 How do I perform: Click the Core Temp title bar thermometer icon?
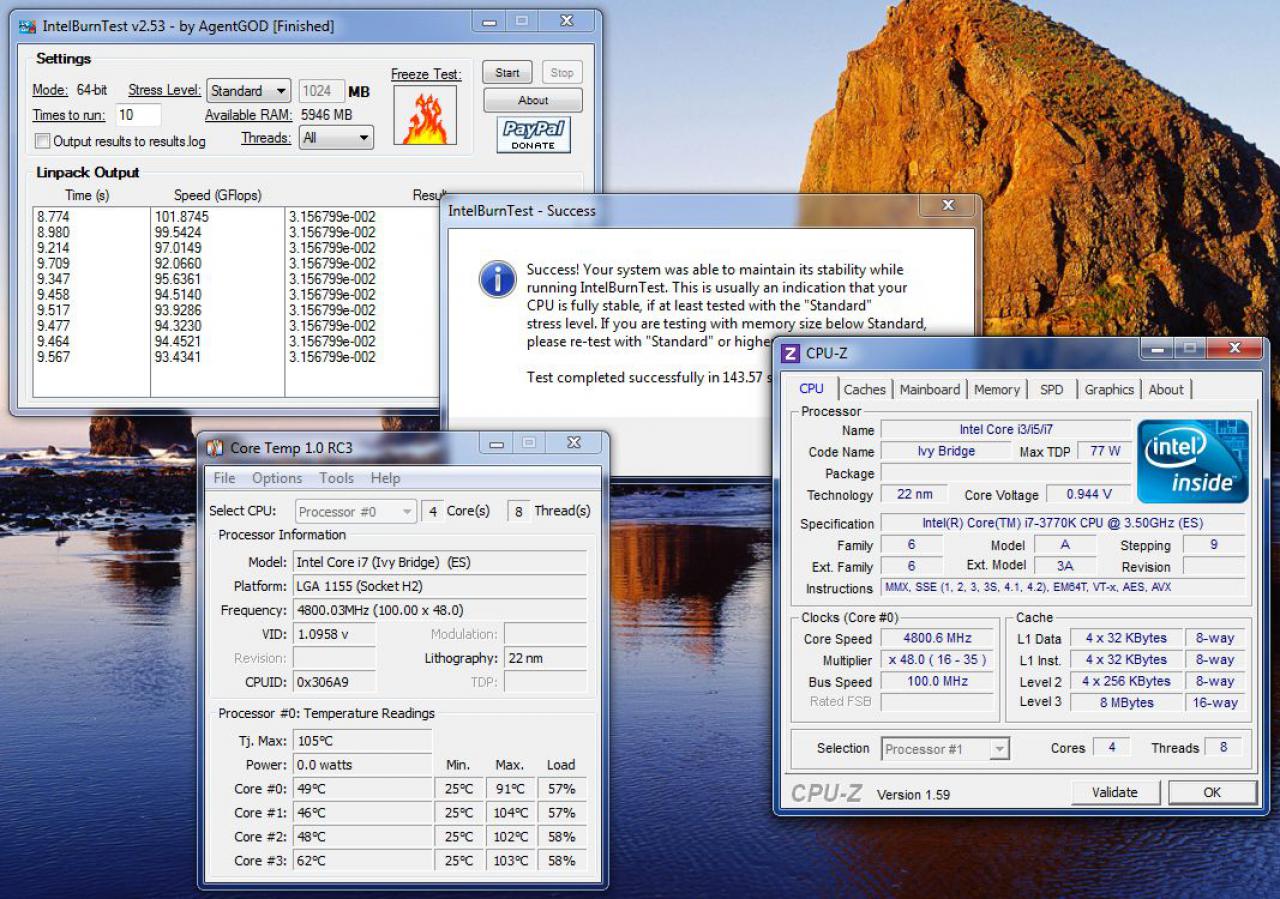click(215, 448)
